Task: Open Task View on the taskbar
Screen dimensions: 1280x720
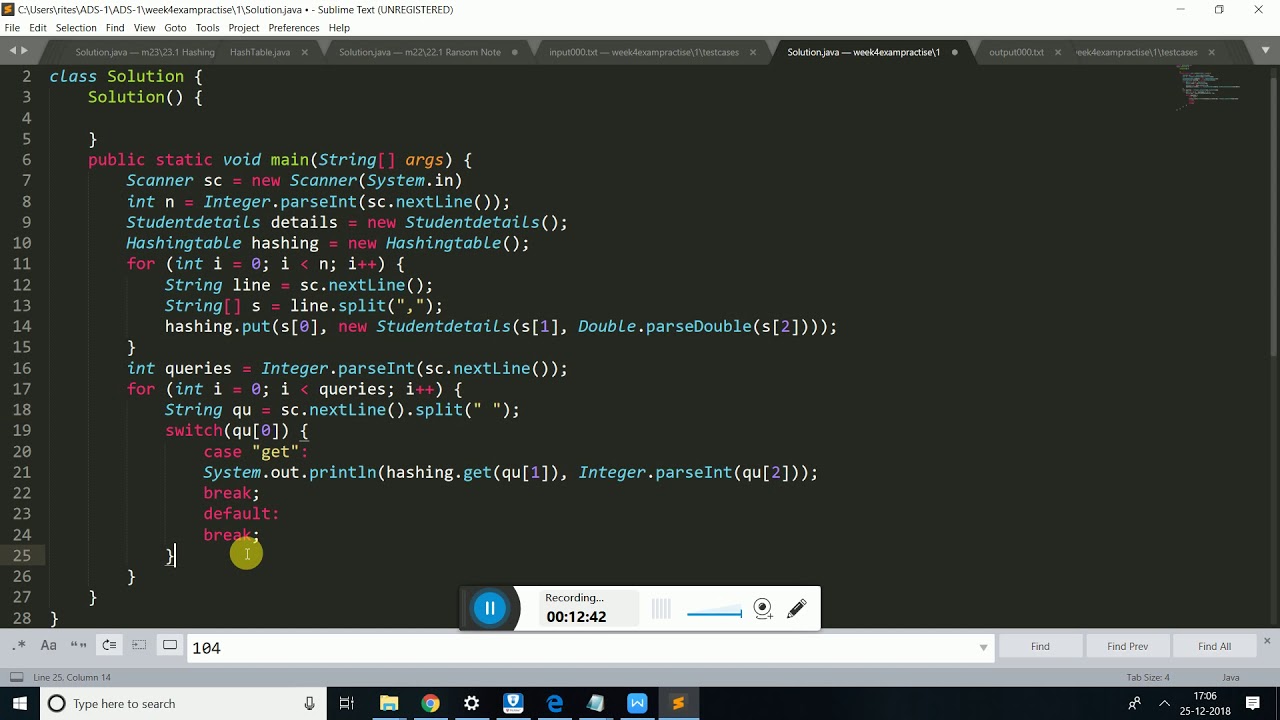Action: (x=347, y=704)
